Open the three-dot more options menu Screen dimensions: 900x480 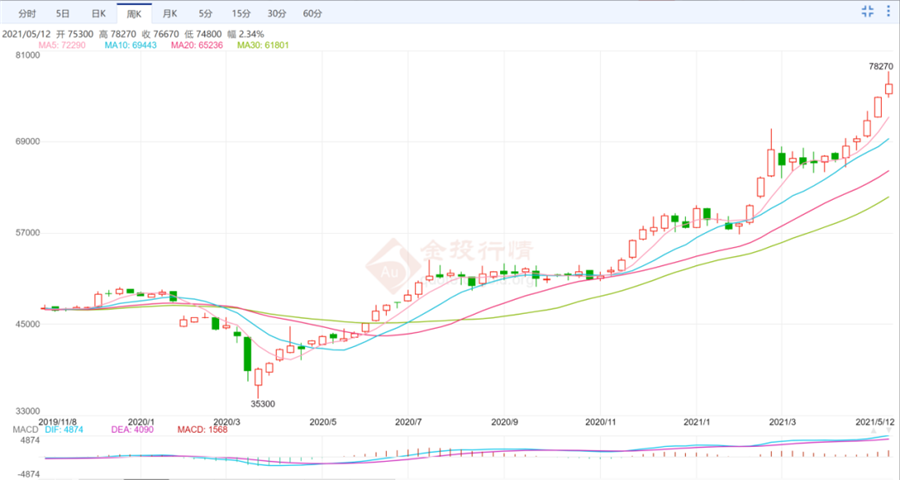886,12
